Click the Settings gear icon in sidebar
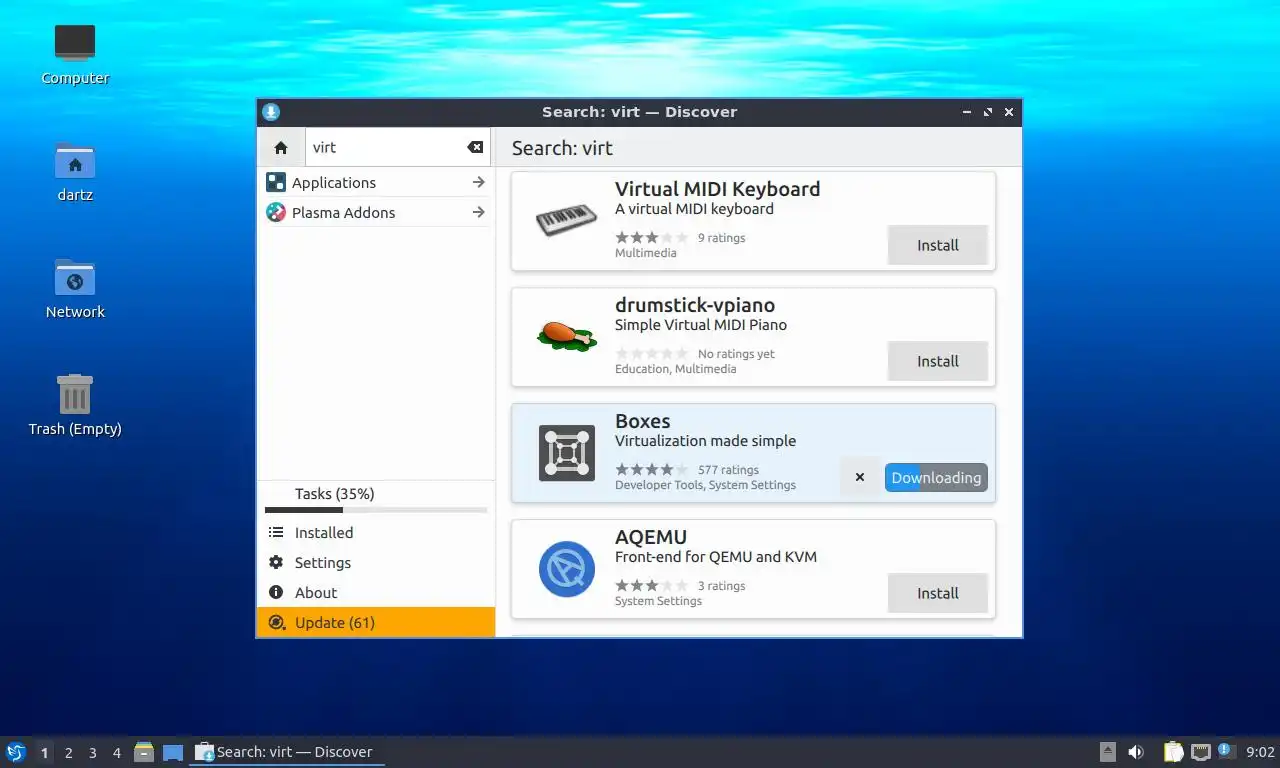 click(x=276, y=563)
